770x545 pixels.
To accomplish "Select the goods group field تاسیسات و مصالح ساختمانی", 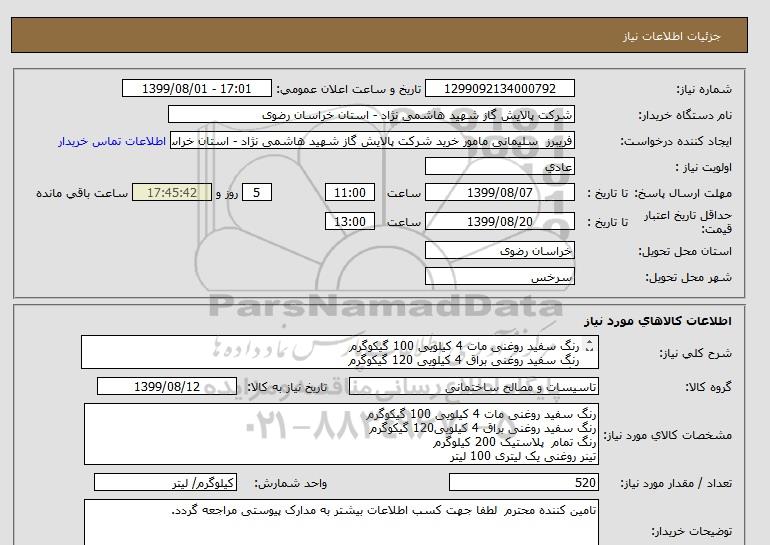I will click(x=473, y=387).
